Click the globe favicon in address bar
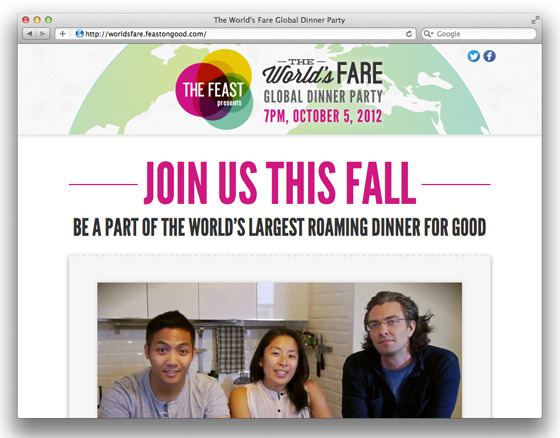Image resolution: width=560 pixels, height=438 pixels. [80, 34]
